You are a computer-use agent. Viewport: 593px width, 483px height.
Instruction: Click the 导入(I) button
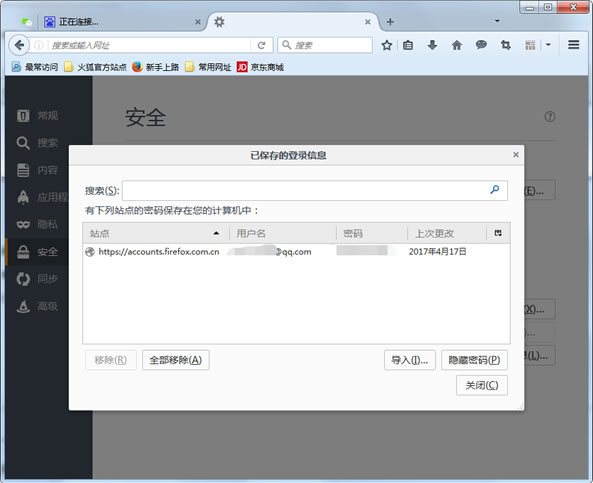tap(410, 360)
